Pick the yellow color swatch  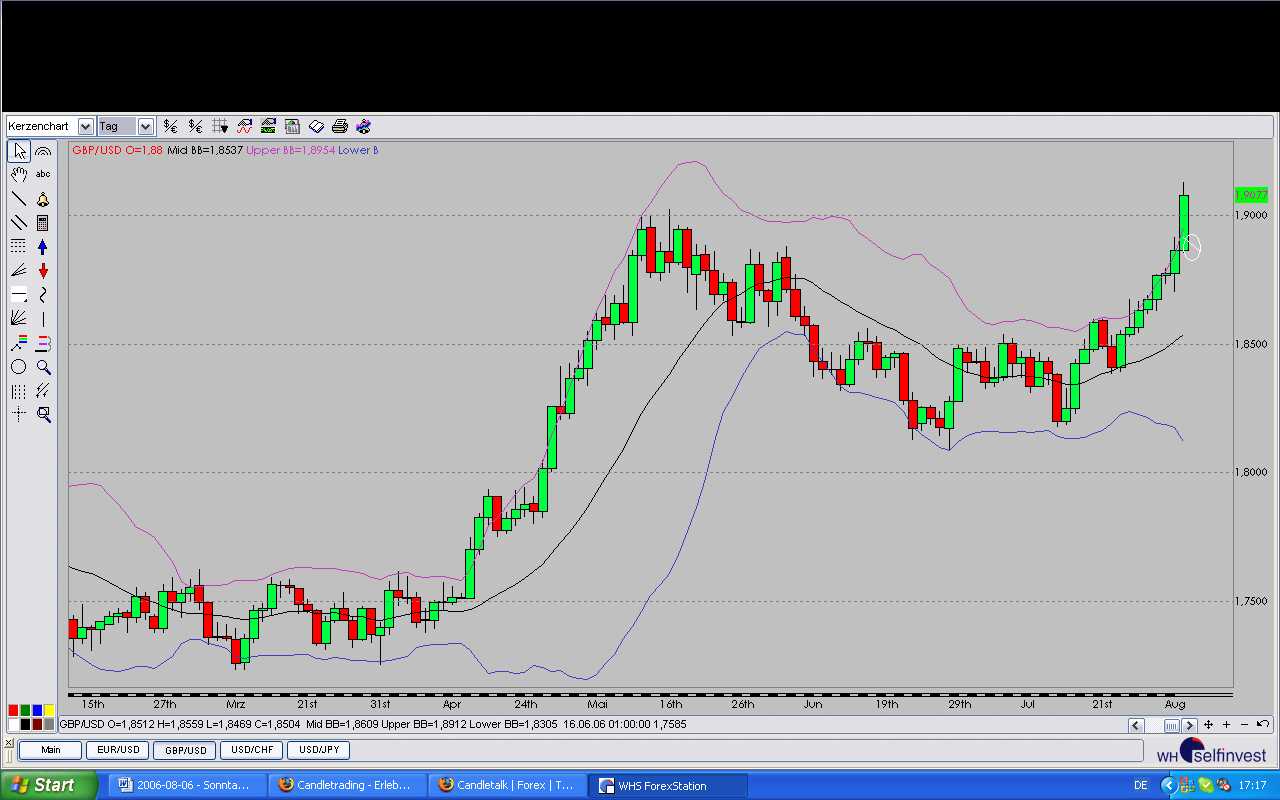tap(49, 711)
